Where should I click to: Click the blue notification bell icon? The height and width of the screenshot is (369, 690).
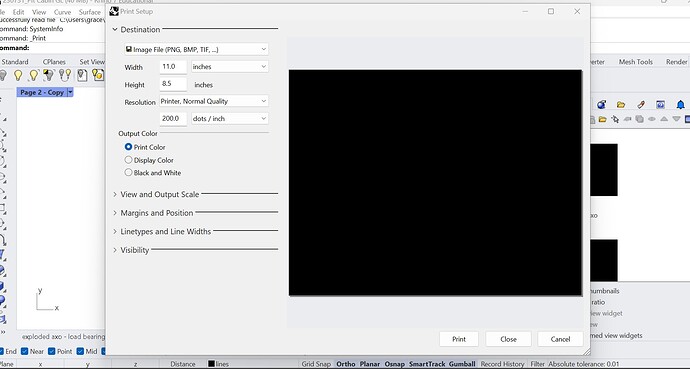680,104
